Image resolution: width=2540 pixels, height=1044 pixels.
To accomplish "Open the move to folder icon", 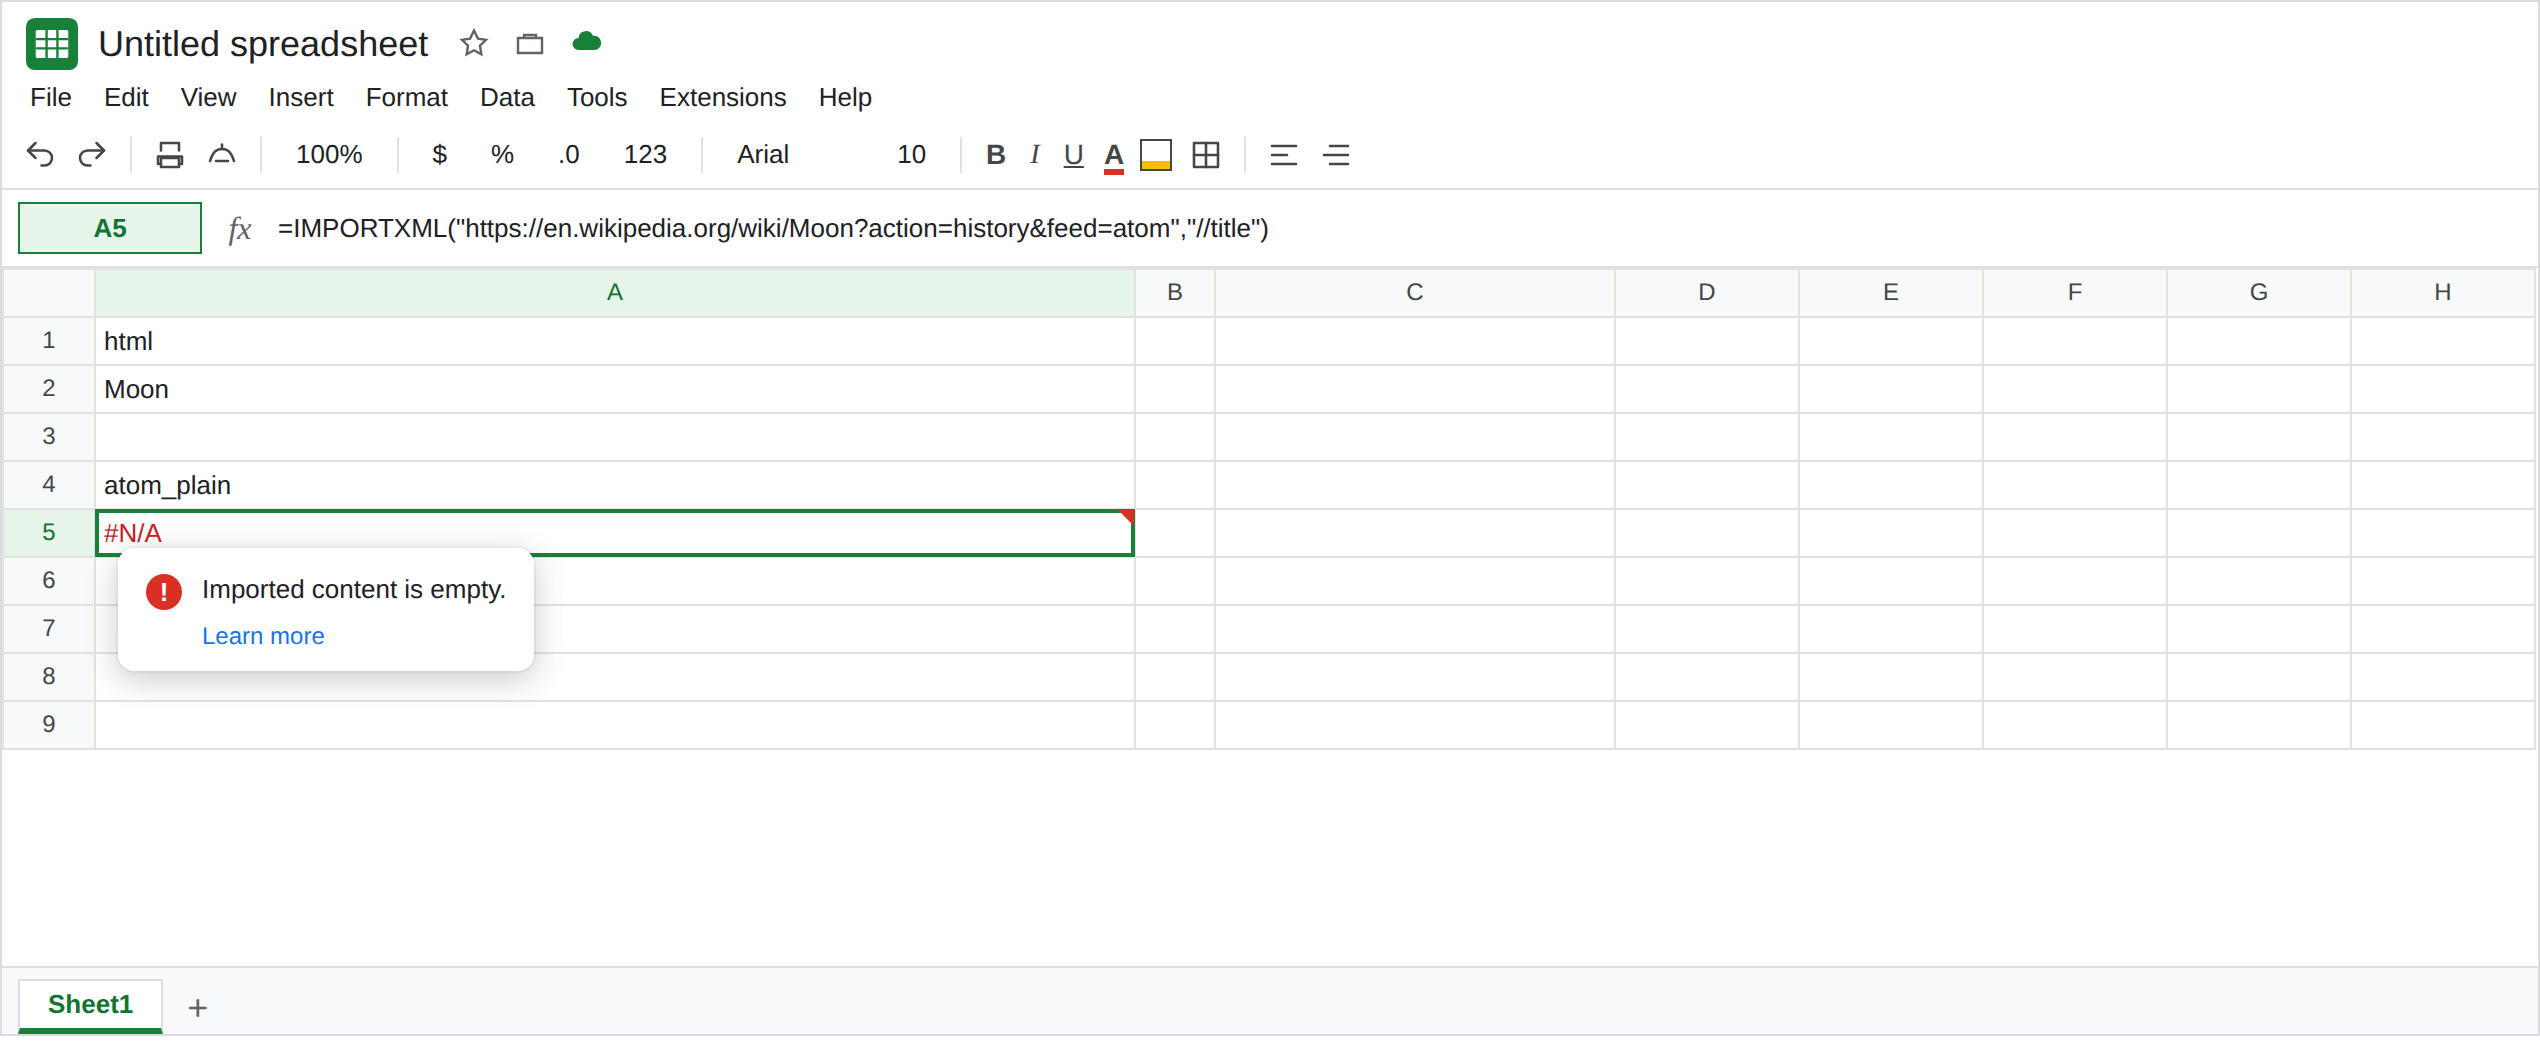I will pyautogui.click(x=529, y=44).
